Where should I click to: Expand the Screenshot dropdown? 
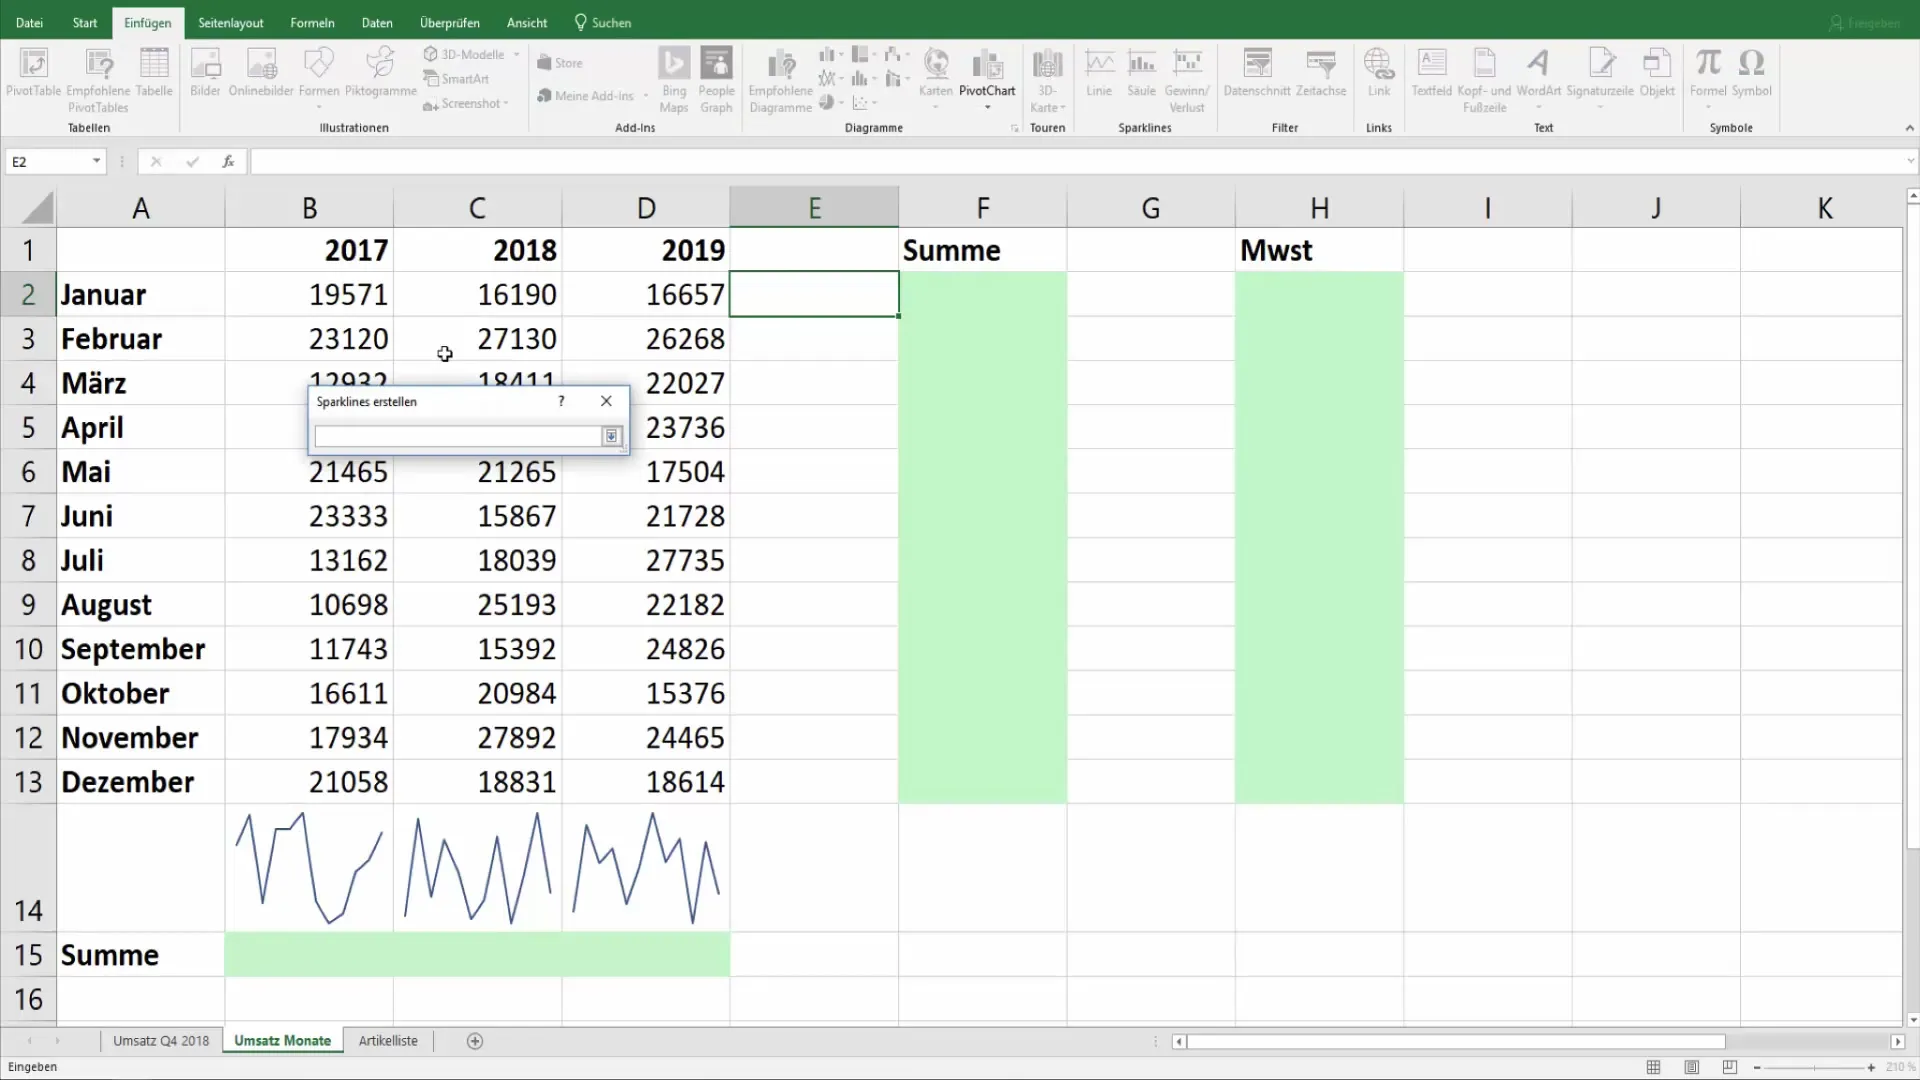506,103
